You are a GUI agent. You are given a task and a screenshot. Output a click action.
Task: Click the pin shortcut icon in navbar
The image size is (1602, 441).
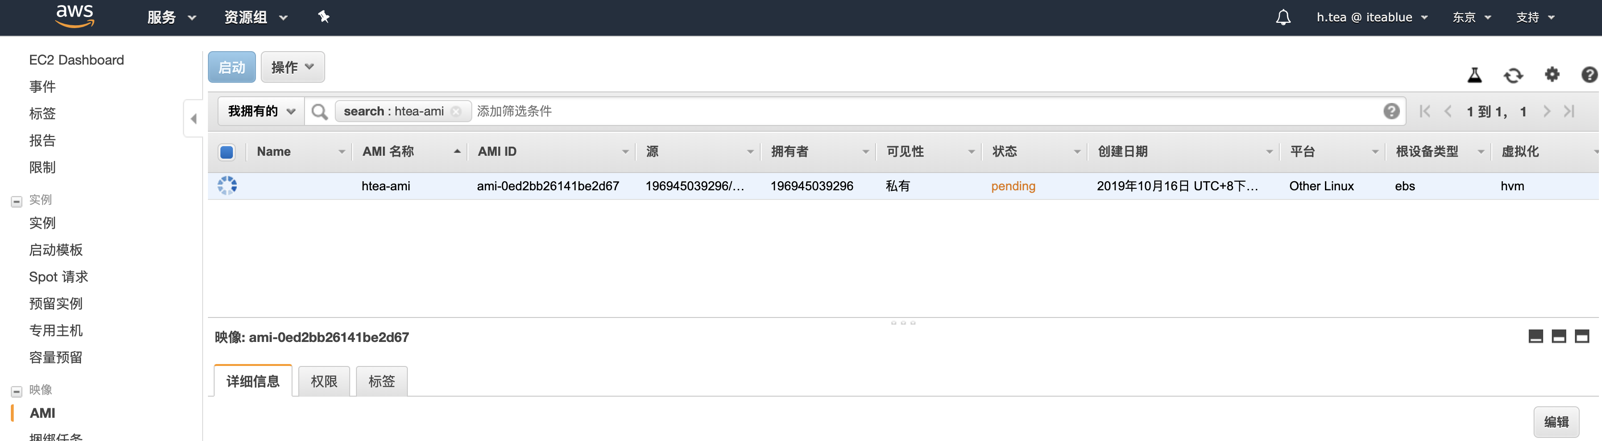coord(323,17)
